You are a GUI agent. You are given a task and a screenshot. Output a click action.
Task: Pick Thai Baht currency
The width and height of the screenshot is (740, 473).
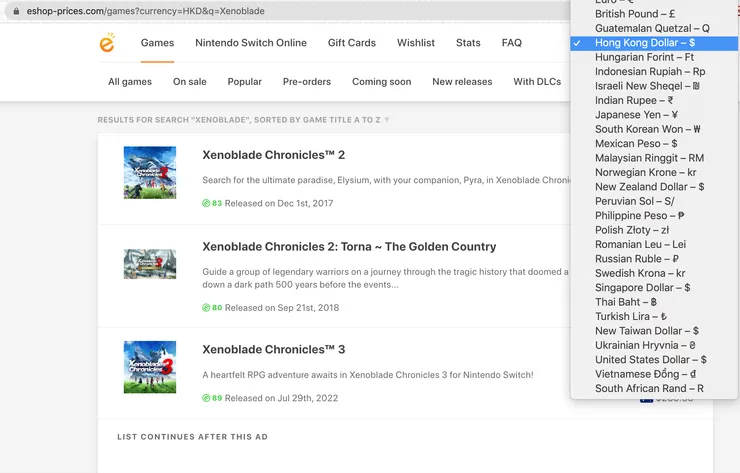[654, 302]
